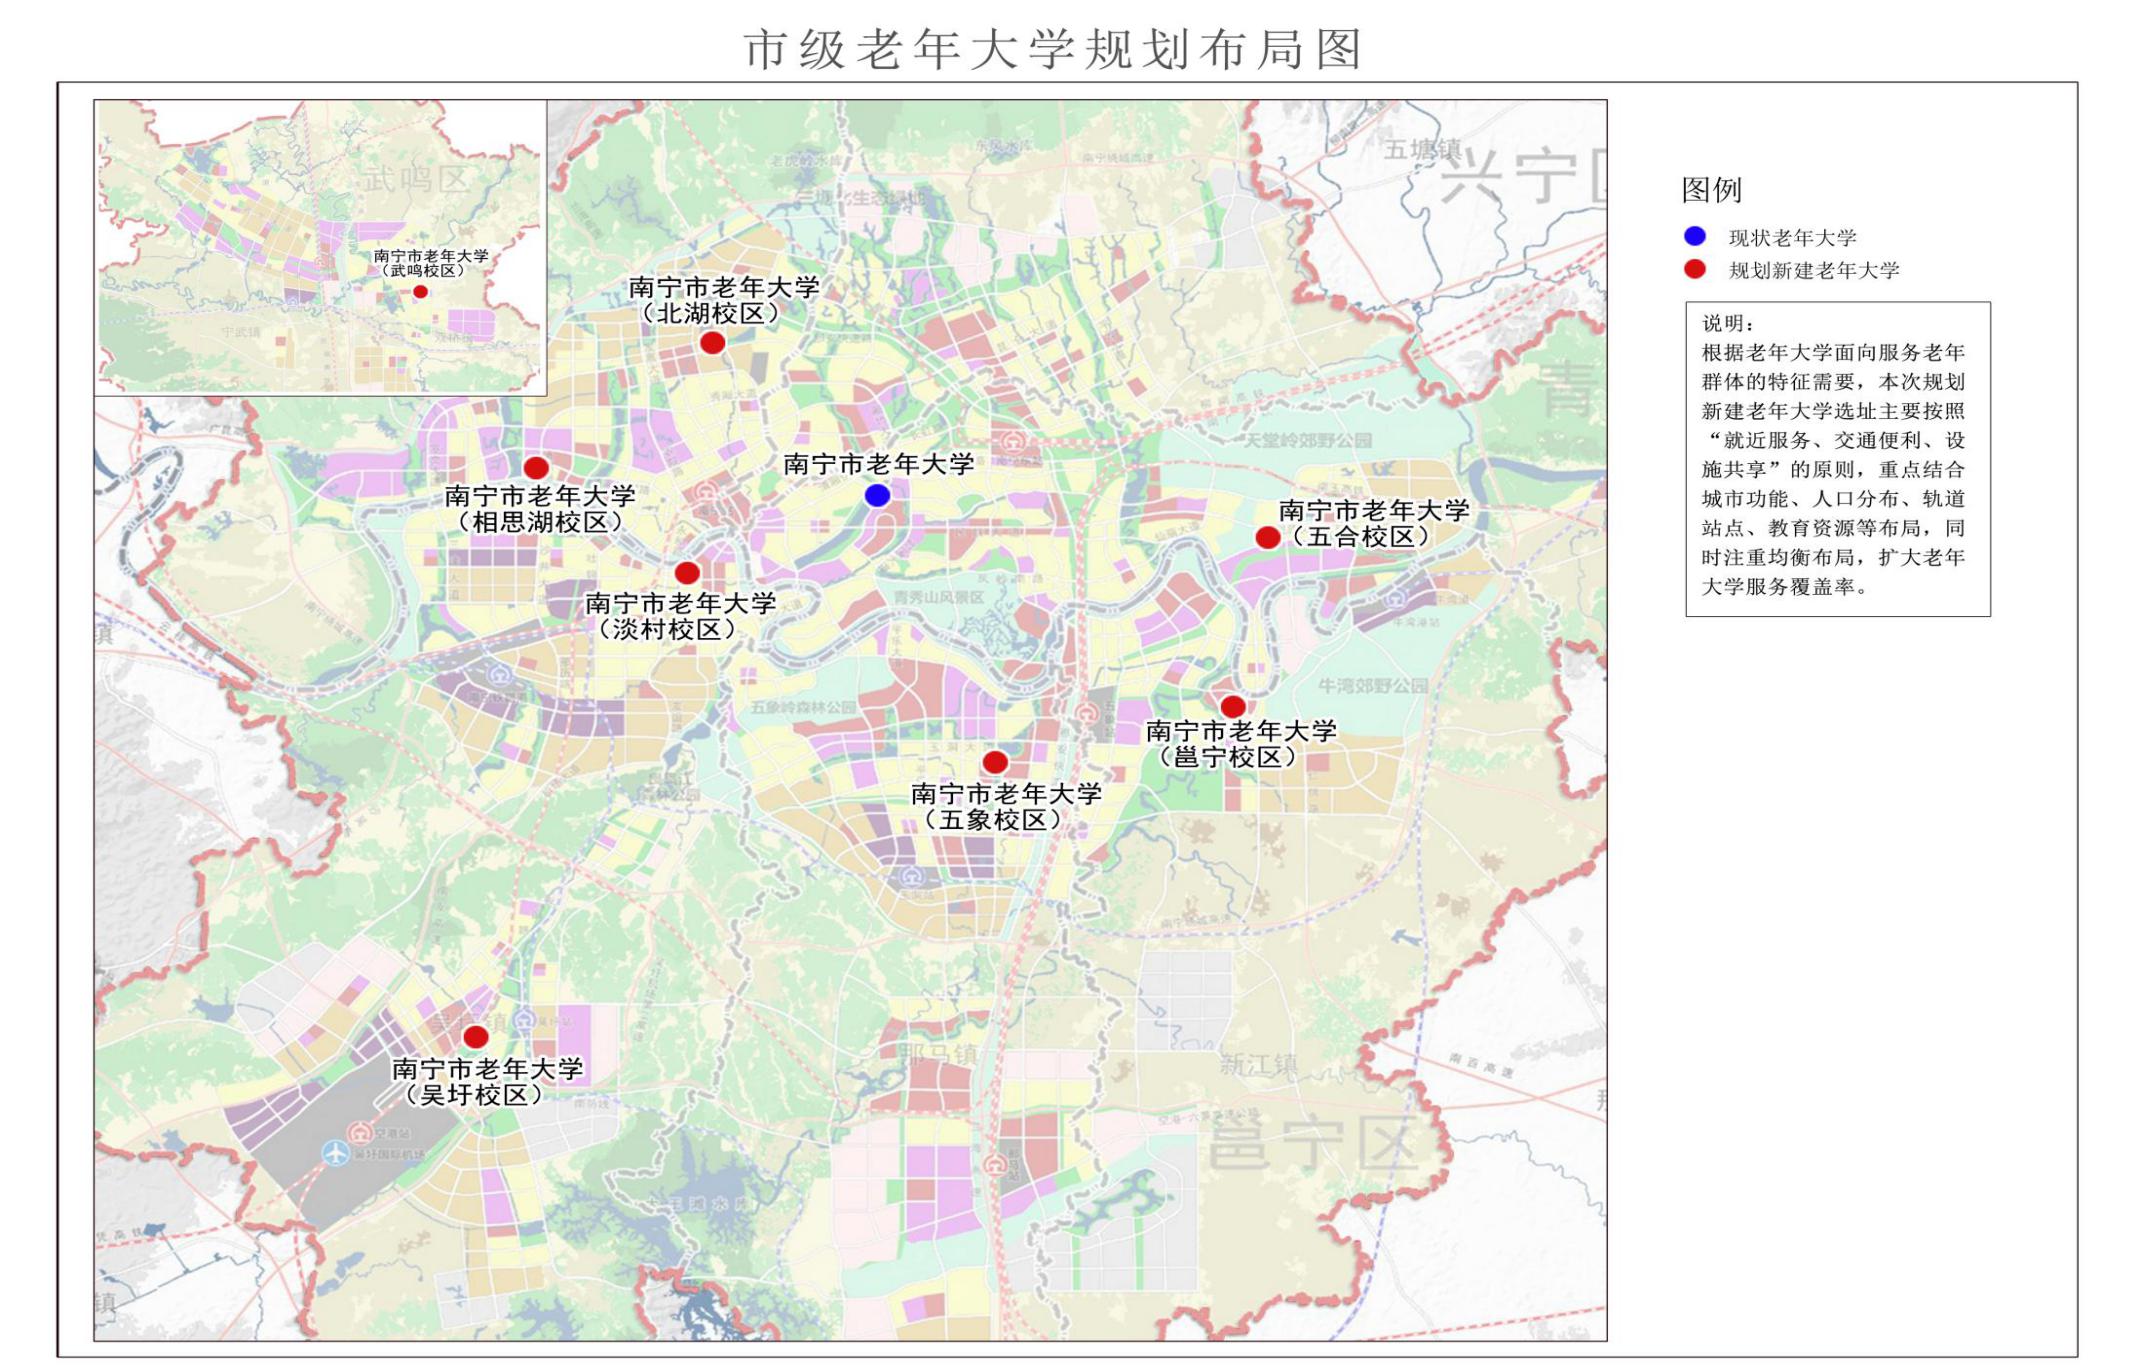Click the red dot for 北湖校区

(x=712, y=343)
